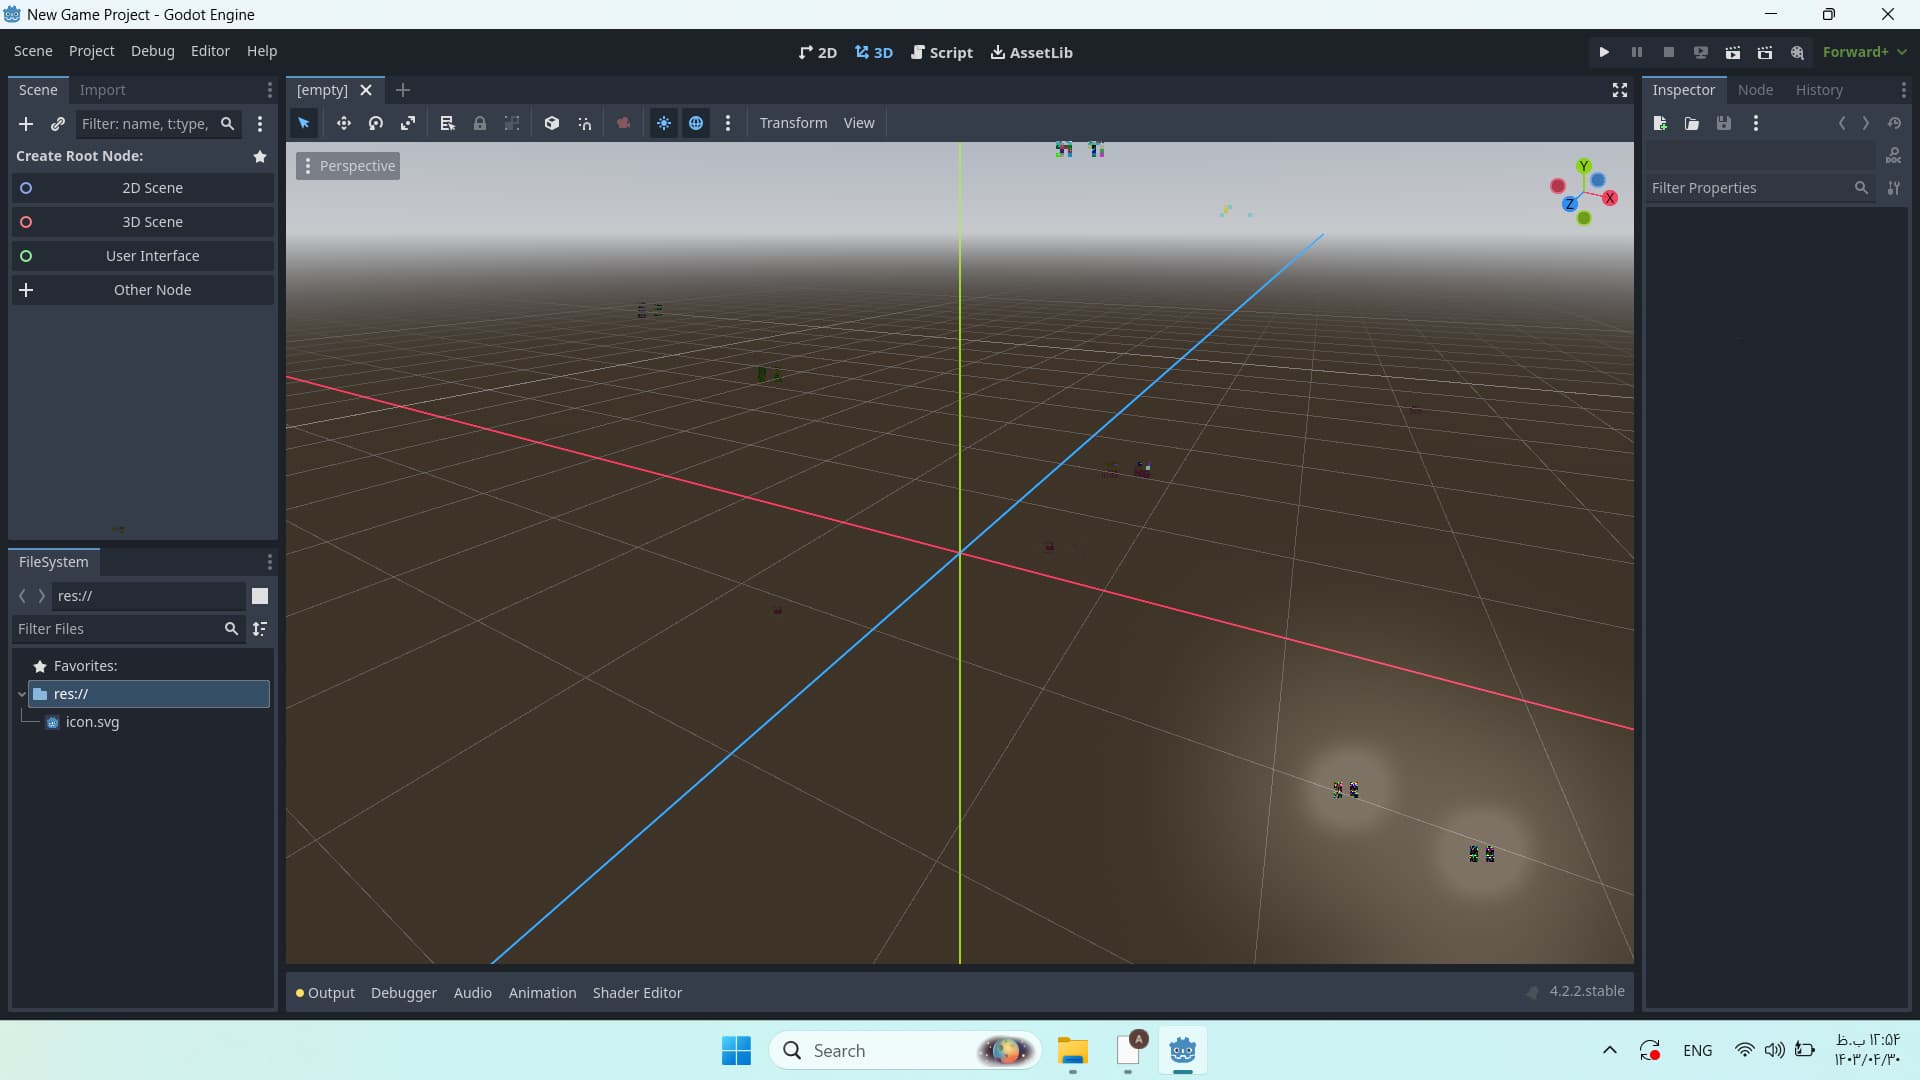The height and width of the screenshot is (1080, 1920).
Task: Switch to the 2D workspace
Action: [817, 52]
